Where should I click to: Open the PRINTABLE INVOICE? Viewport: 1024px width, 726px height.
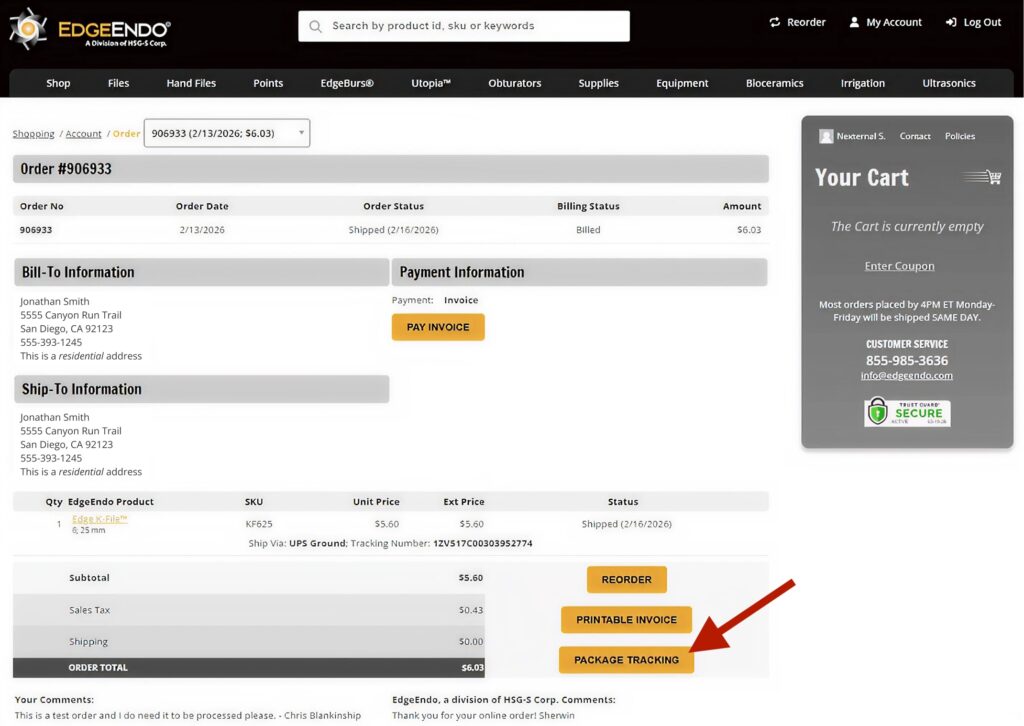pos(626,619)
